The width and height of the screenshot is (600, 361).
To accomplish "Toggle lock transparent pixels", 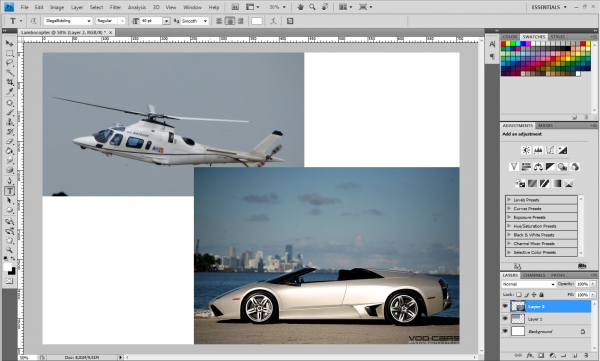I will [519, 295].
